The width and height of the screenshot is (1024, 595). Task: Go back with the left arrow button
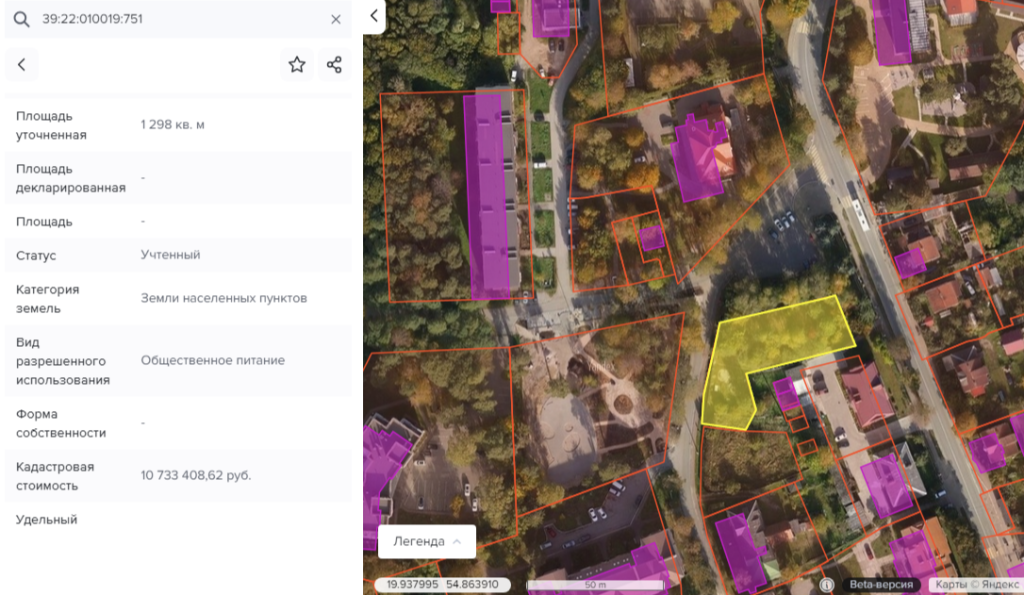[x=22, y=64]
